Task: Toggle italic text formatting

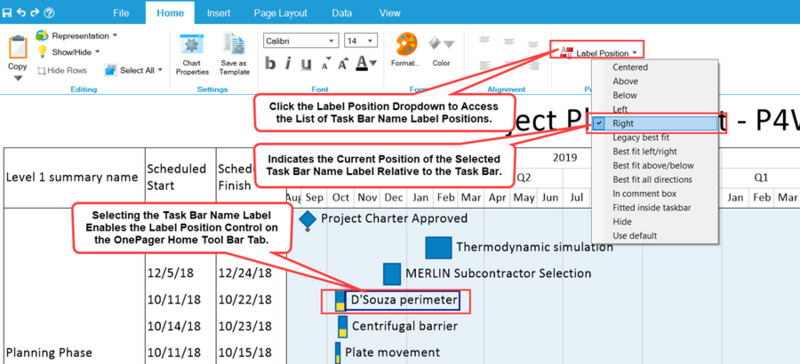Action: 288,64
